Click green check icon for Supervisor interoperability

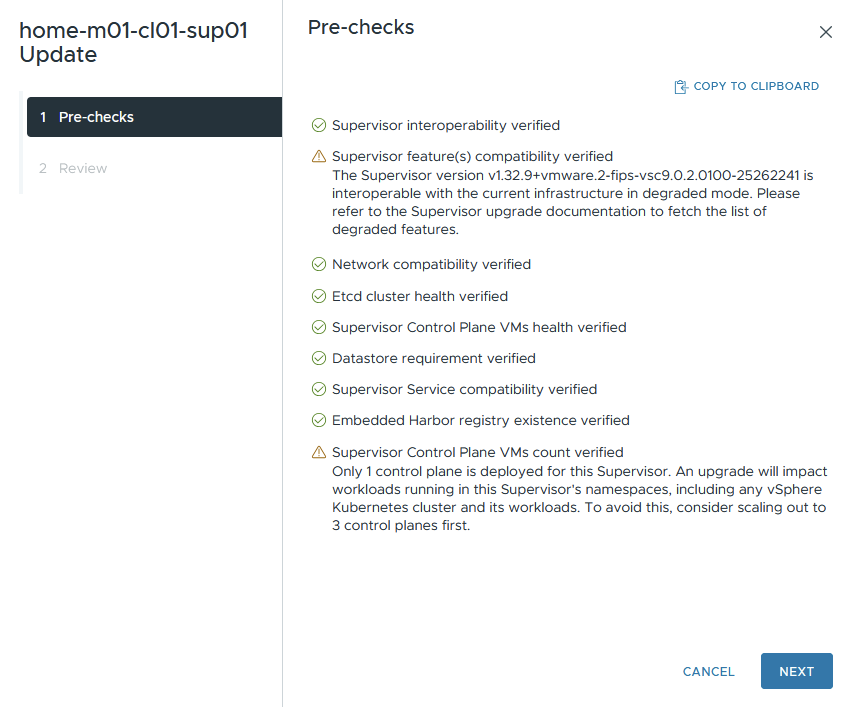tap(319, 126)
